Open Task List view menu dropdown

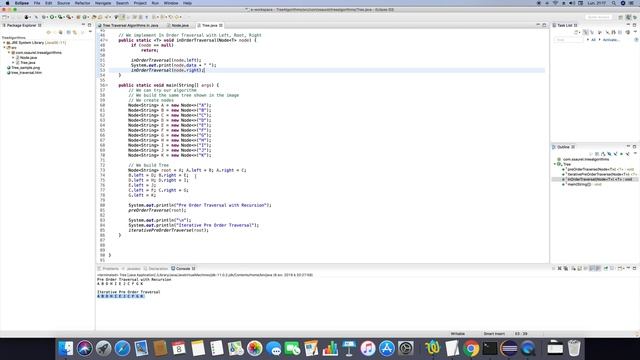coord(636,32)
